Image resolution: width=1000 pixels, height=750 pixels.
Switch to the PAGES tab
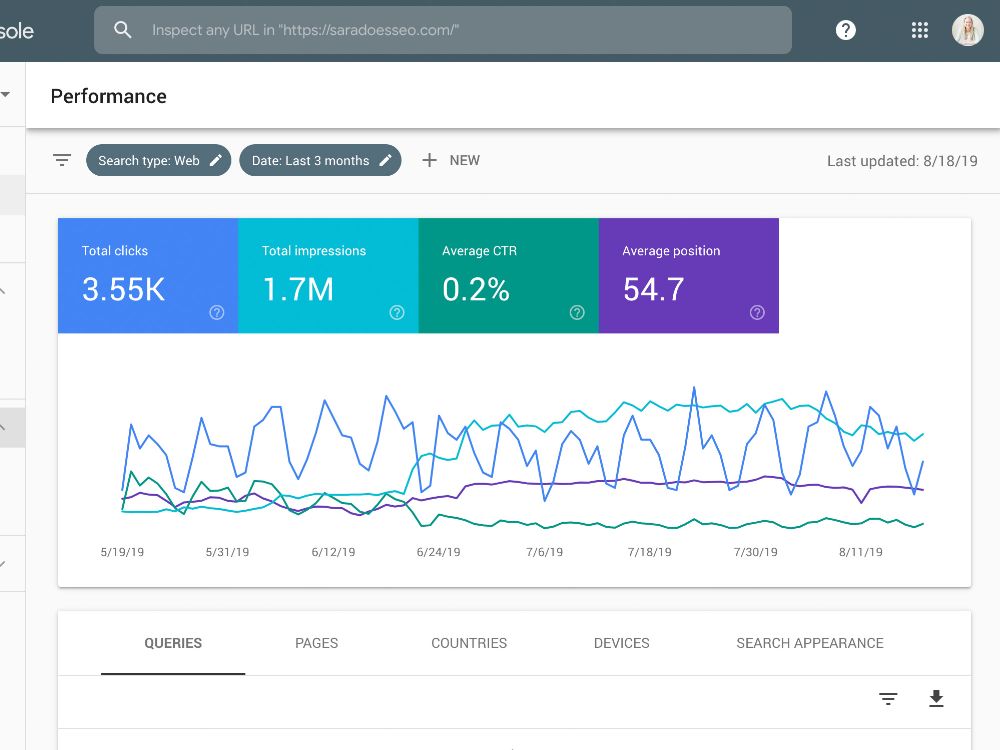click(x=316, y=643)
